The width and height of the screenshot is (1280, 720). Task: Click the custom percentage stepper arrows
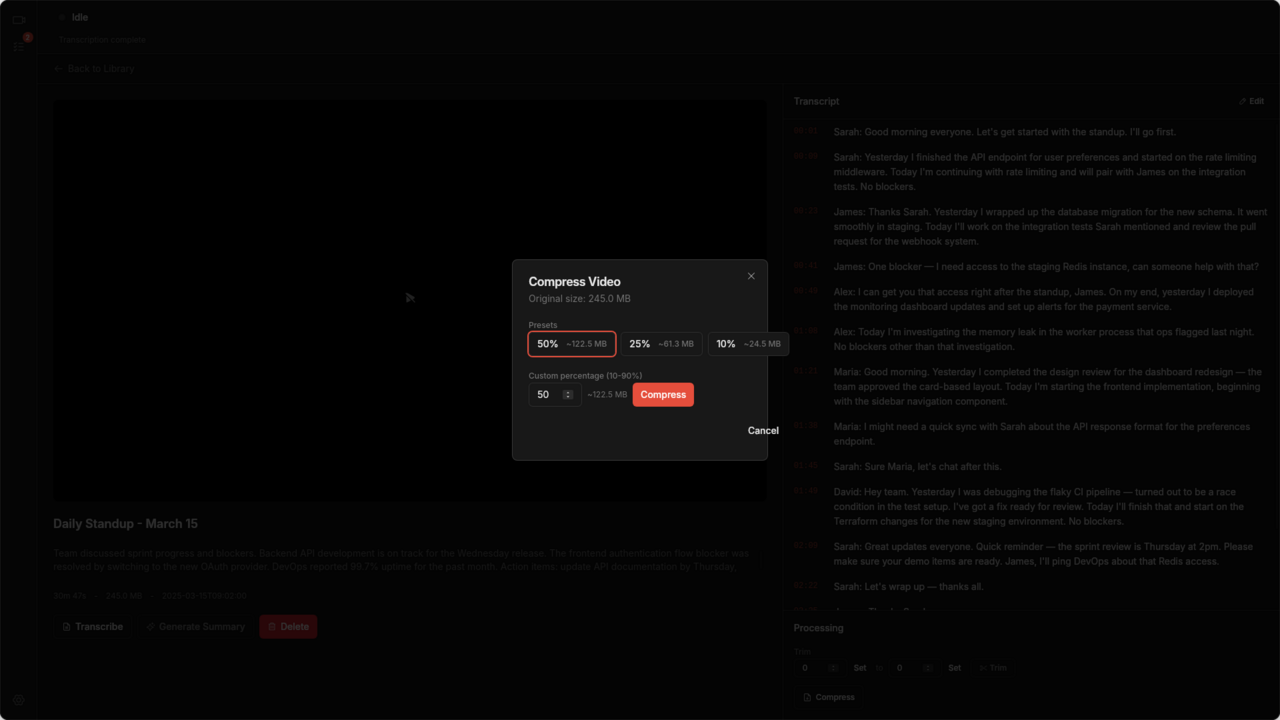pos(569,394)
